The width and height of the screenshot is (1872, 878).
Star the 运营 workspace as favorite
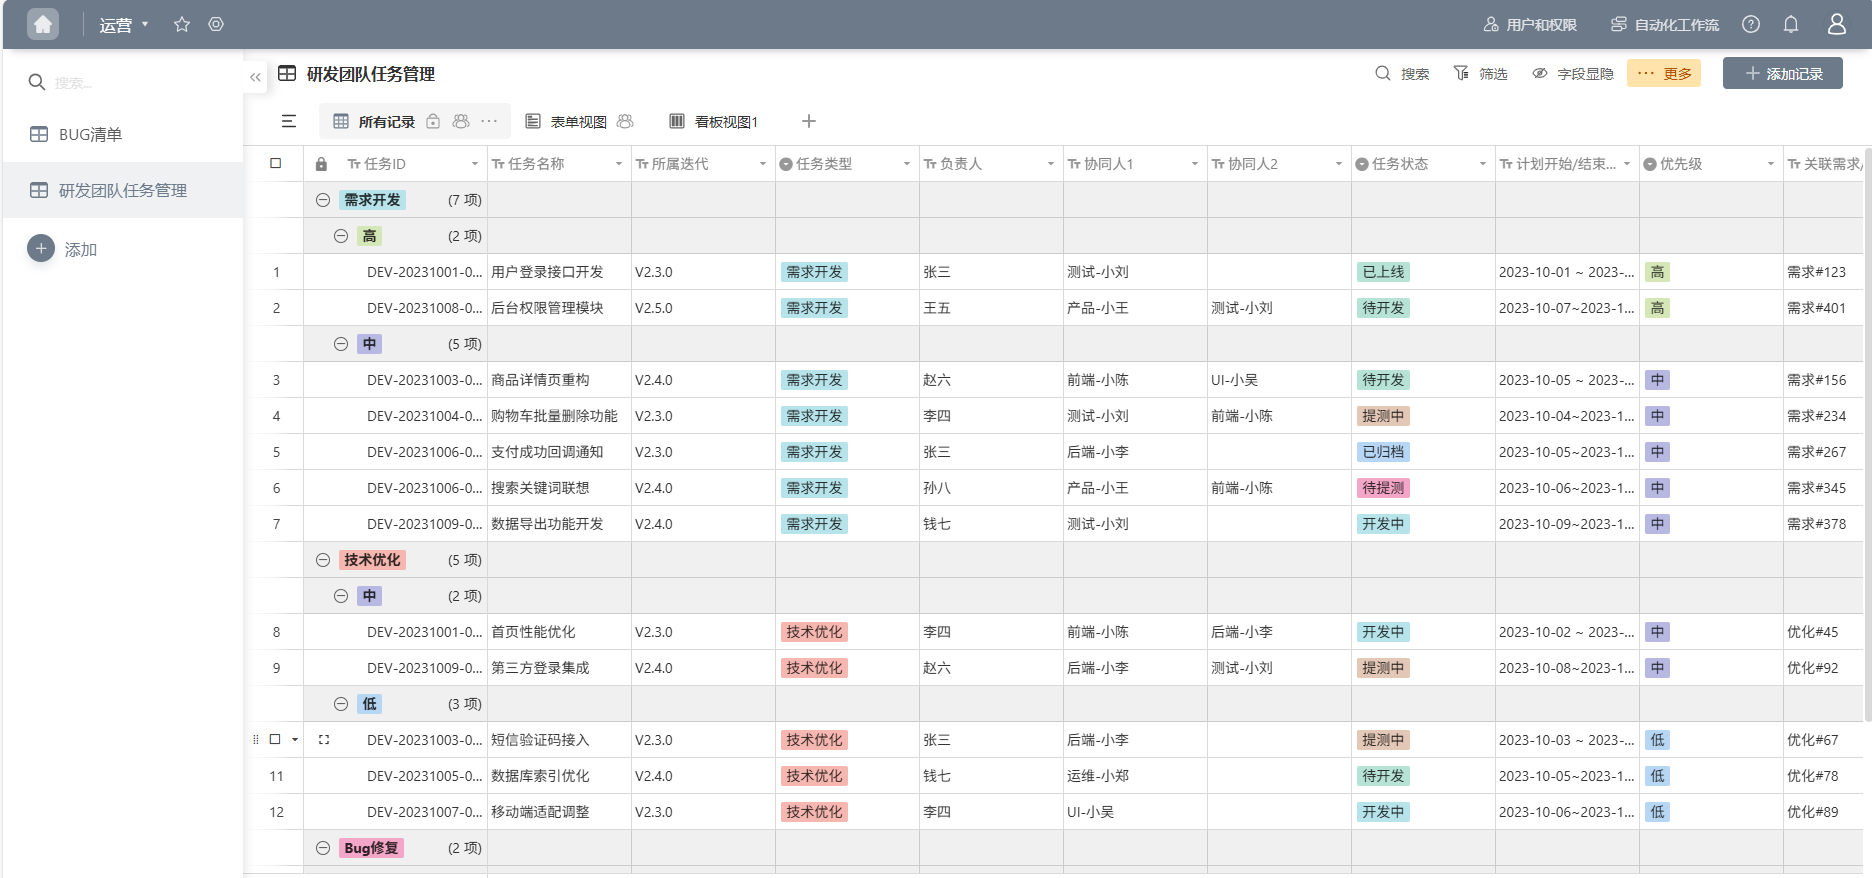182,24
